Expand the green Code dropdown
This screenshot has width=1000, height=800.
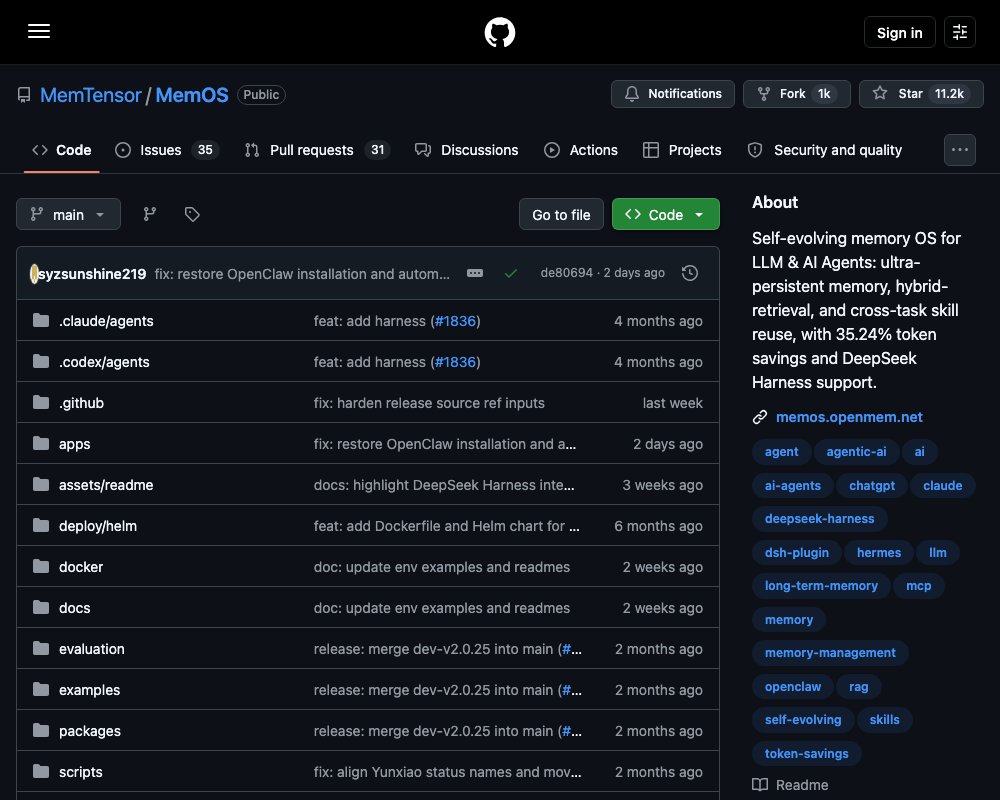(665, 214)
